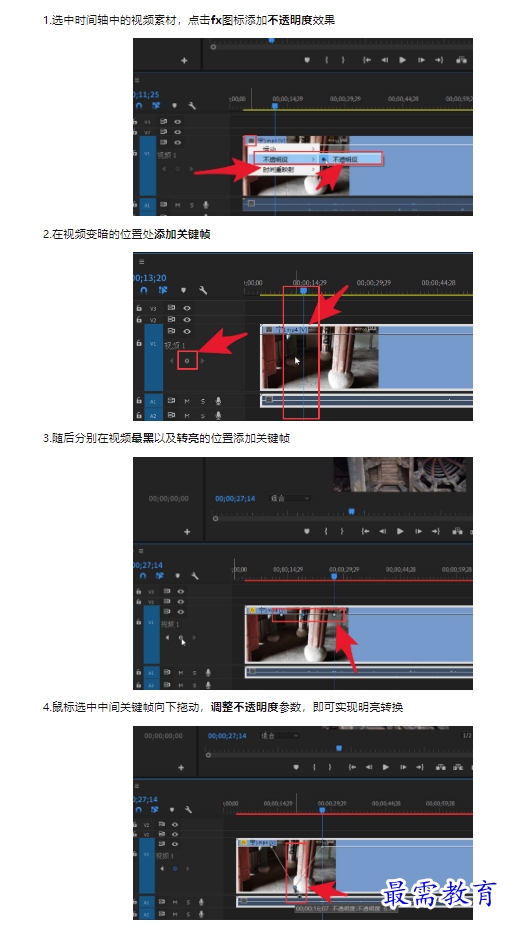Go to Out point in step 1
This screenshot has width=505, height=925.
tap(439, 60)
